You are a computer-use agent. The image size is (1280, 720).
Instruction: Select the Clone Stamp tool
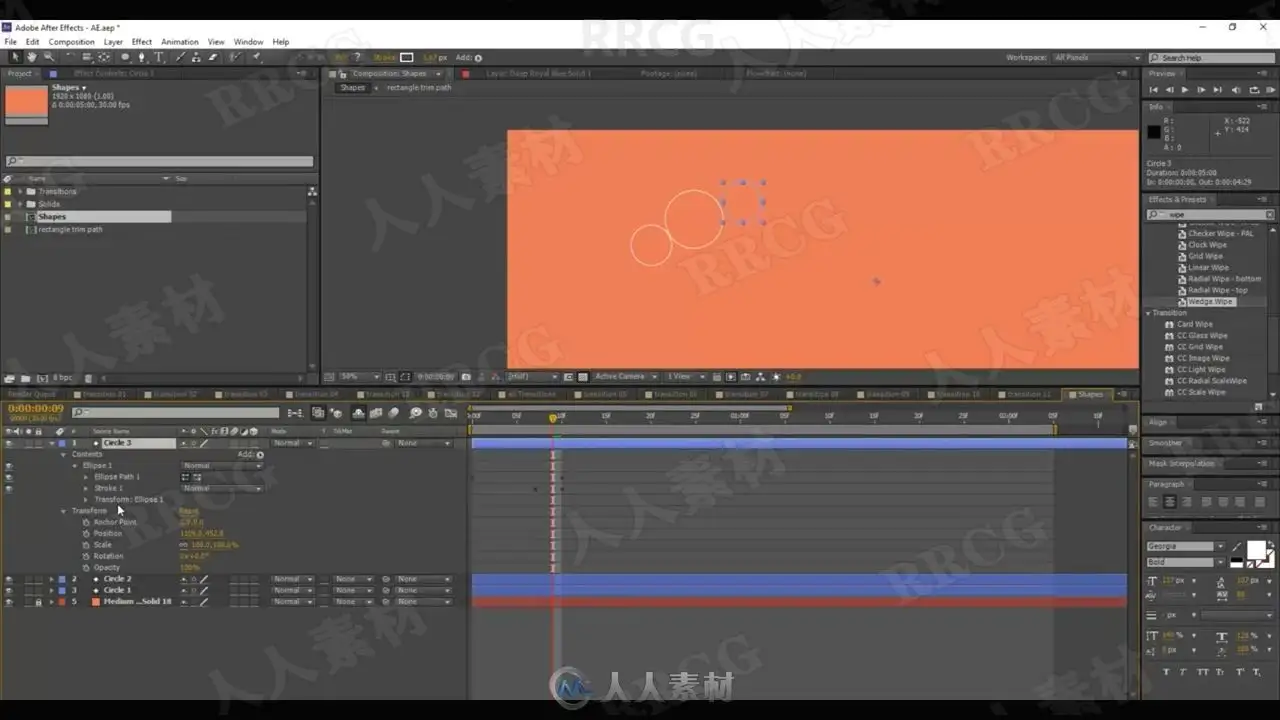click(x=196, y=57)
